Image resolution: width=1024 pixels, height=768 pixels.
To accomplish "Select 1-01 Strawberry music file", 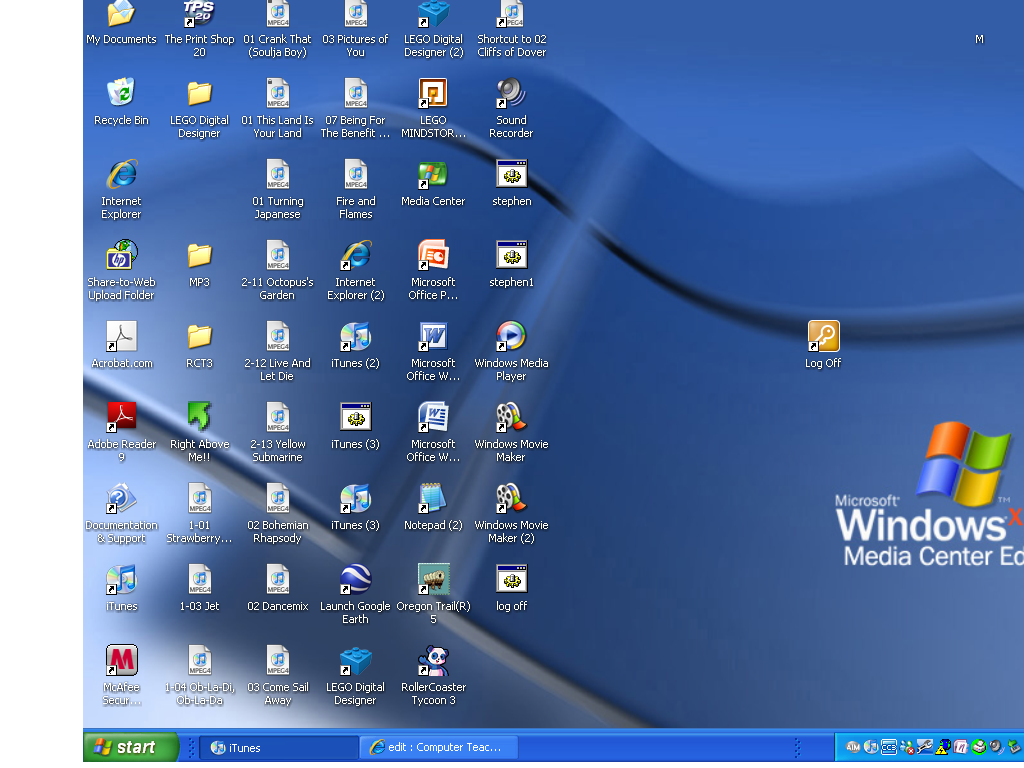I will click(199, 513).
